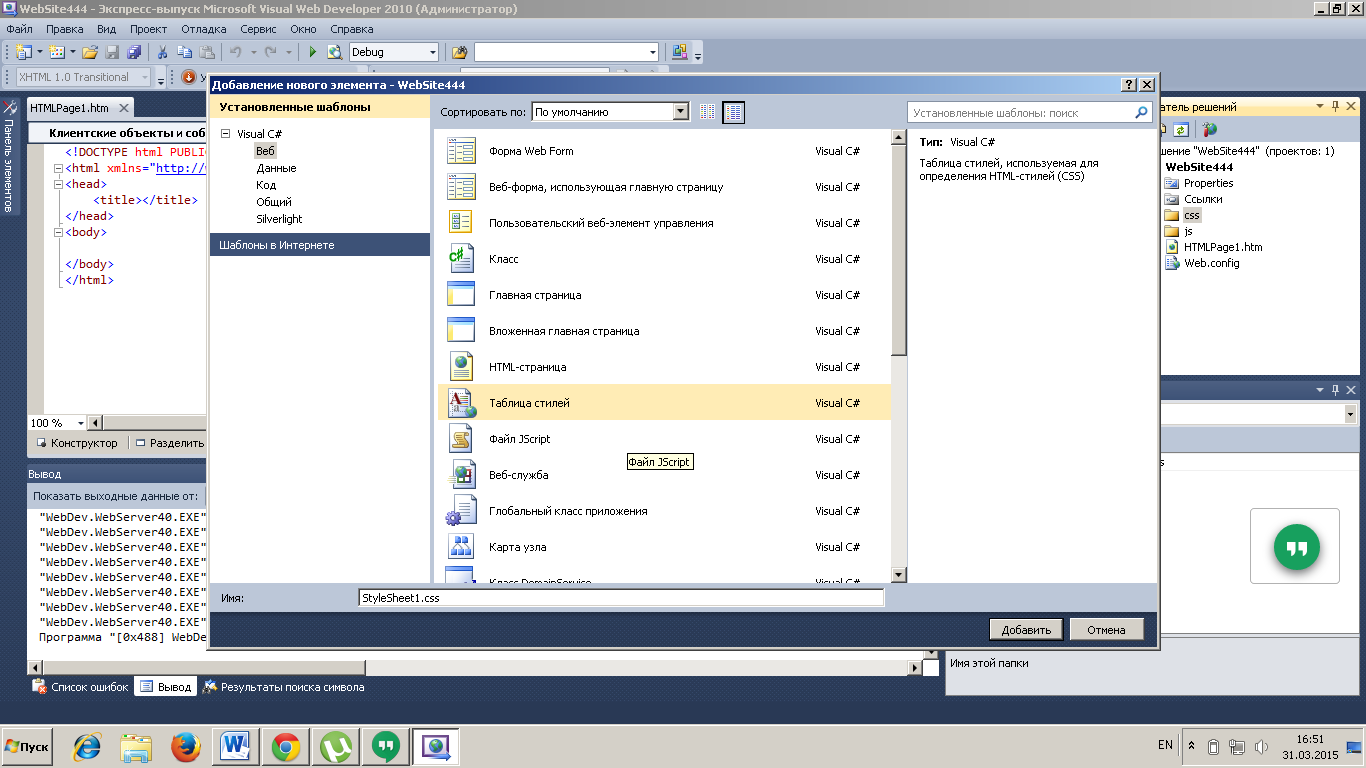The width and height of the screenshot is (1366, 768).
Task: Click the Добавить button
Action: click(1027, 629)
